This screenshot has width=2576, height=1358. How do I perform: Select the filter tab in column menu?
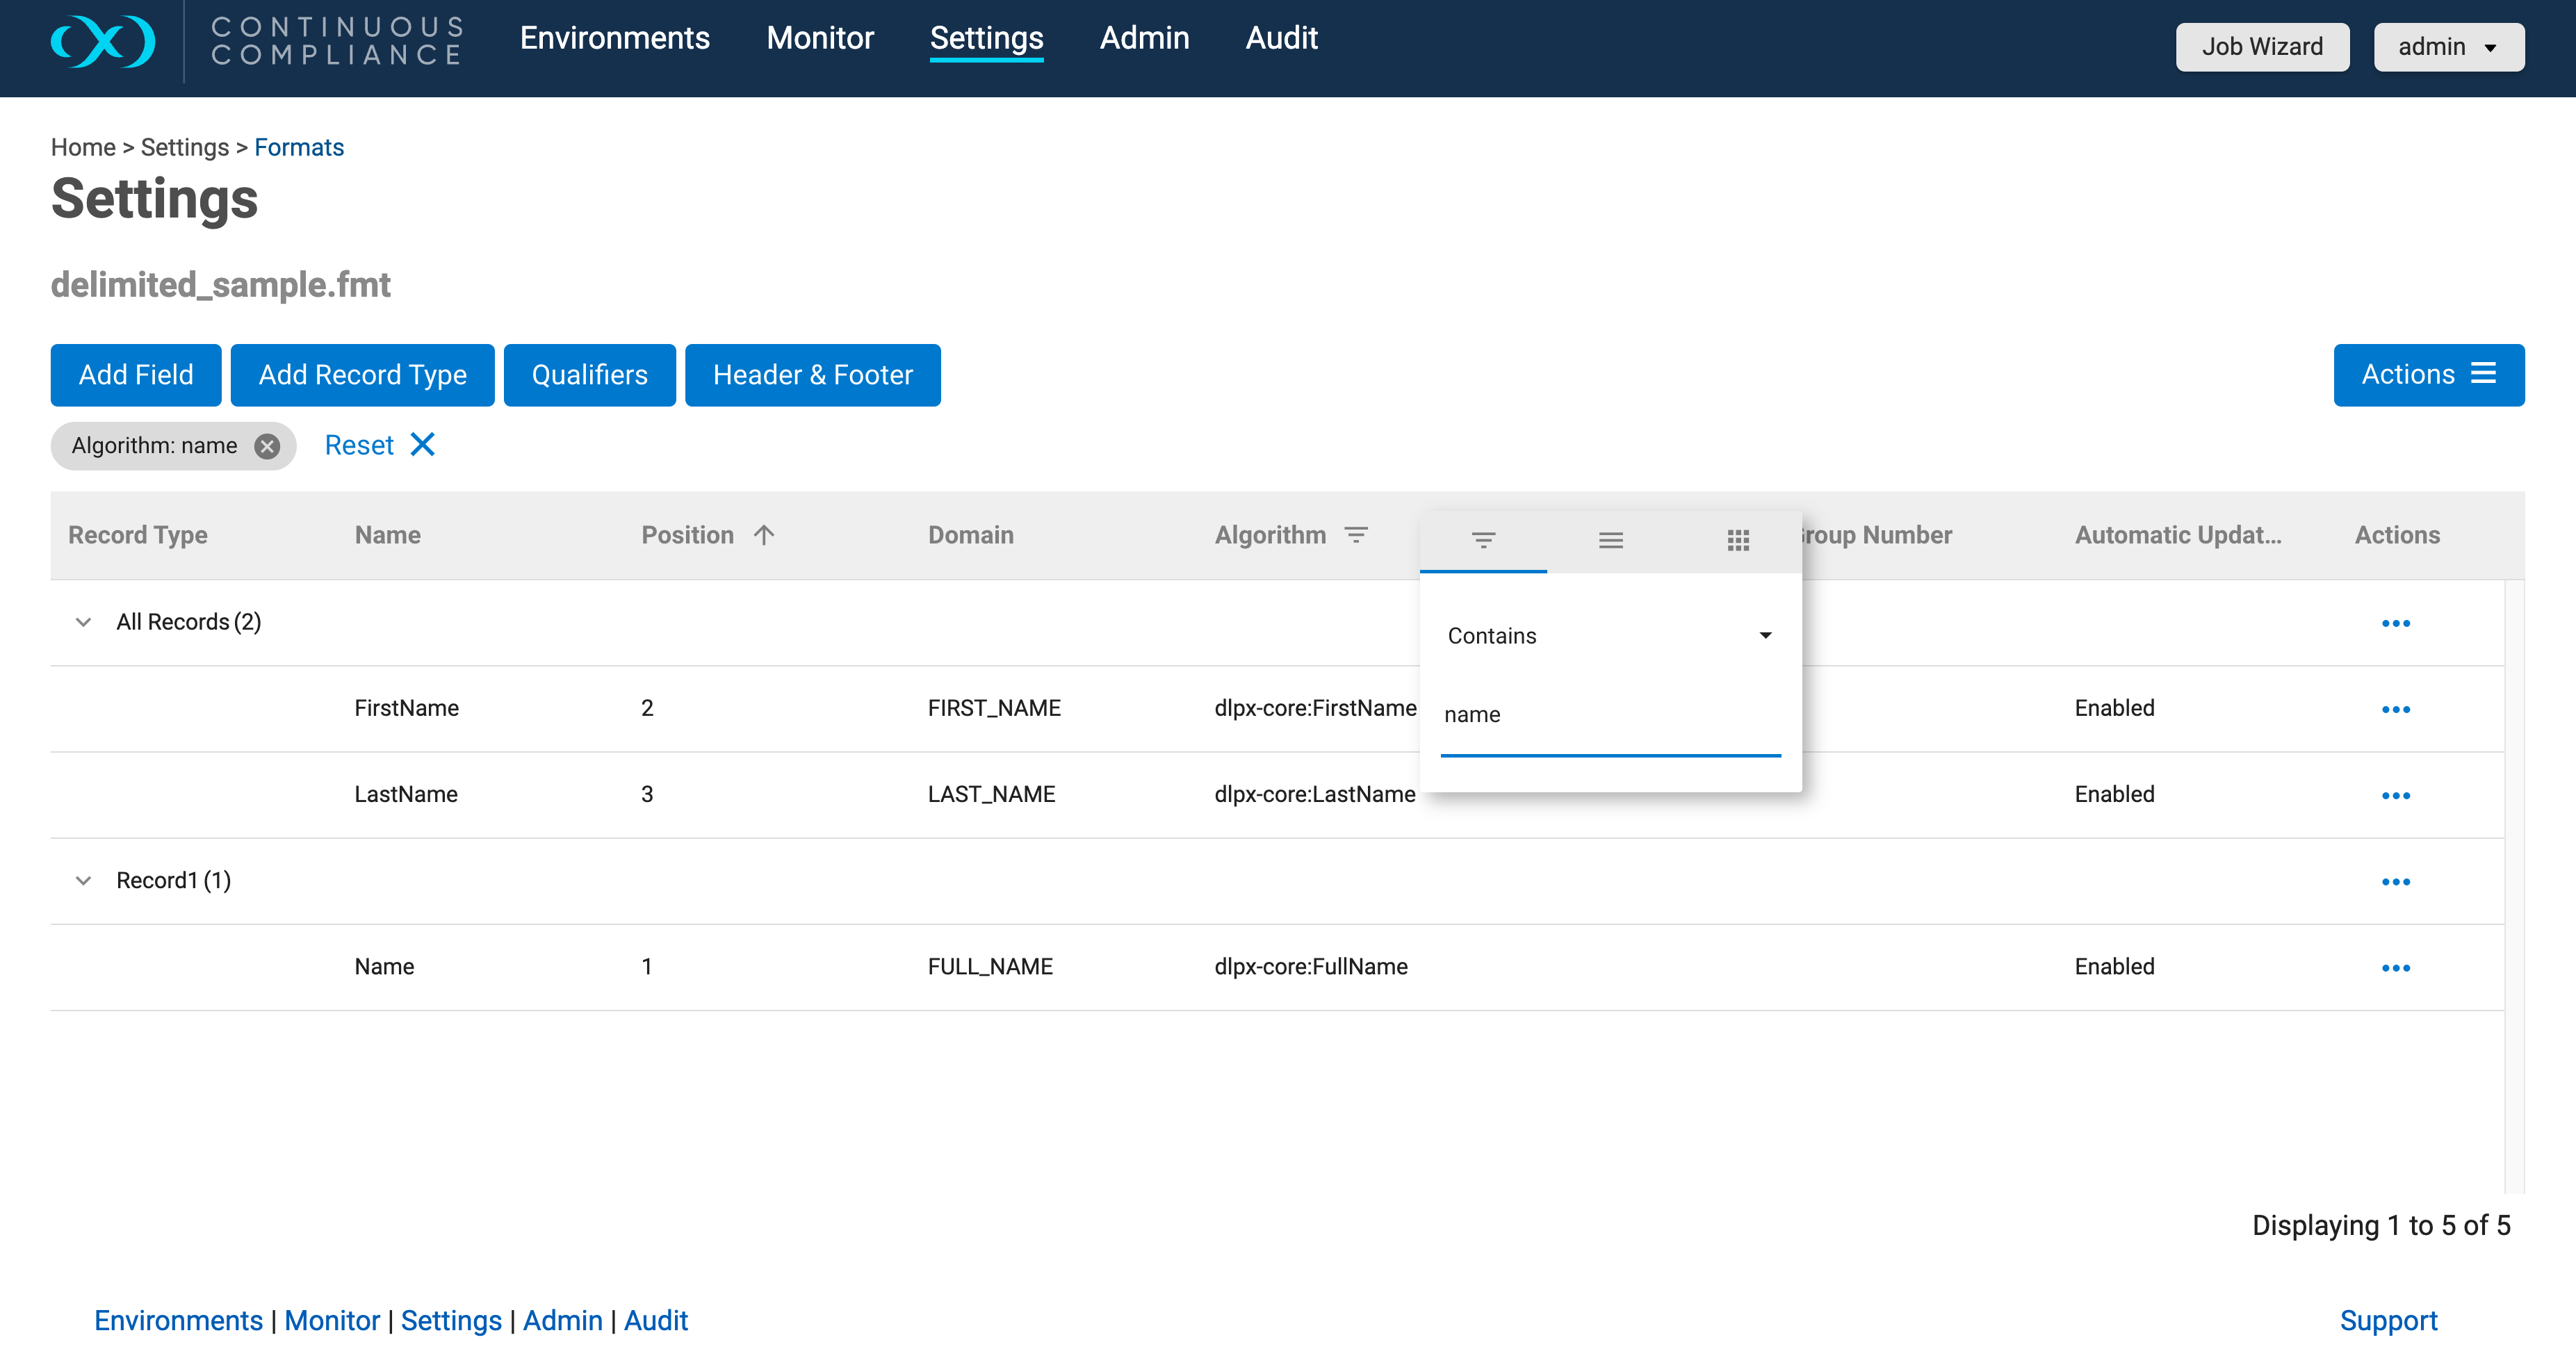tap(1483, 541)
